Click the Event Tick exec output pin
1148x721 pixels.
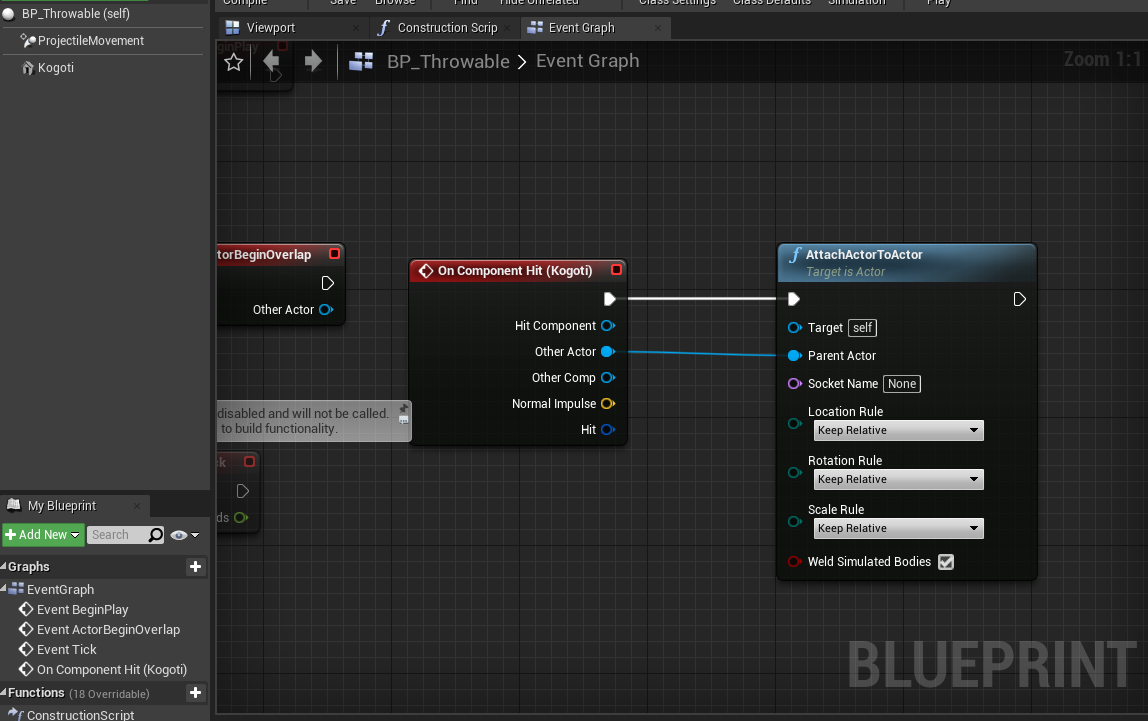[242, 491]
